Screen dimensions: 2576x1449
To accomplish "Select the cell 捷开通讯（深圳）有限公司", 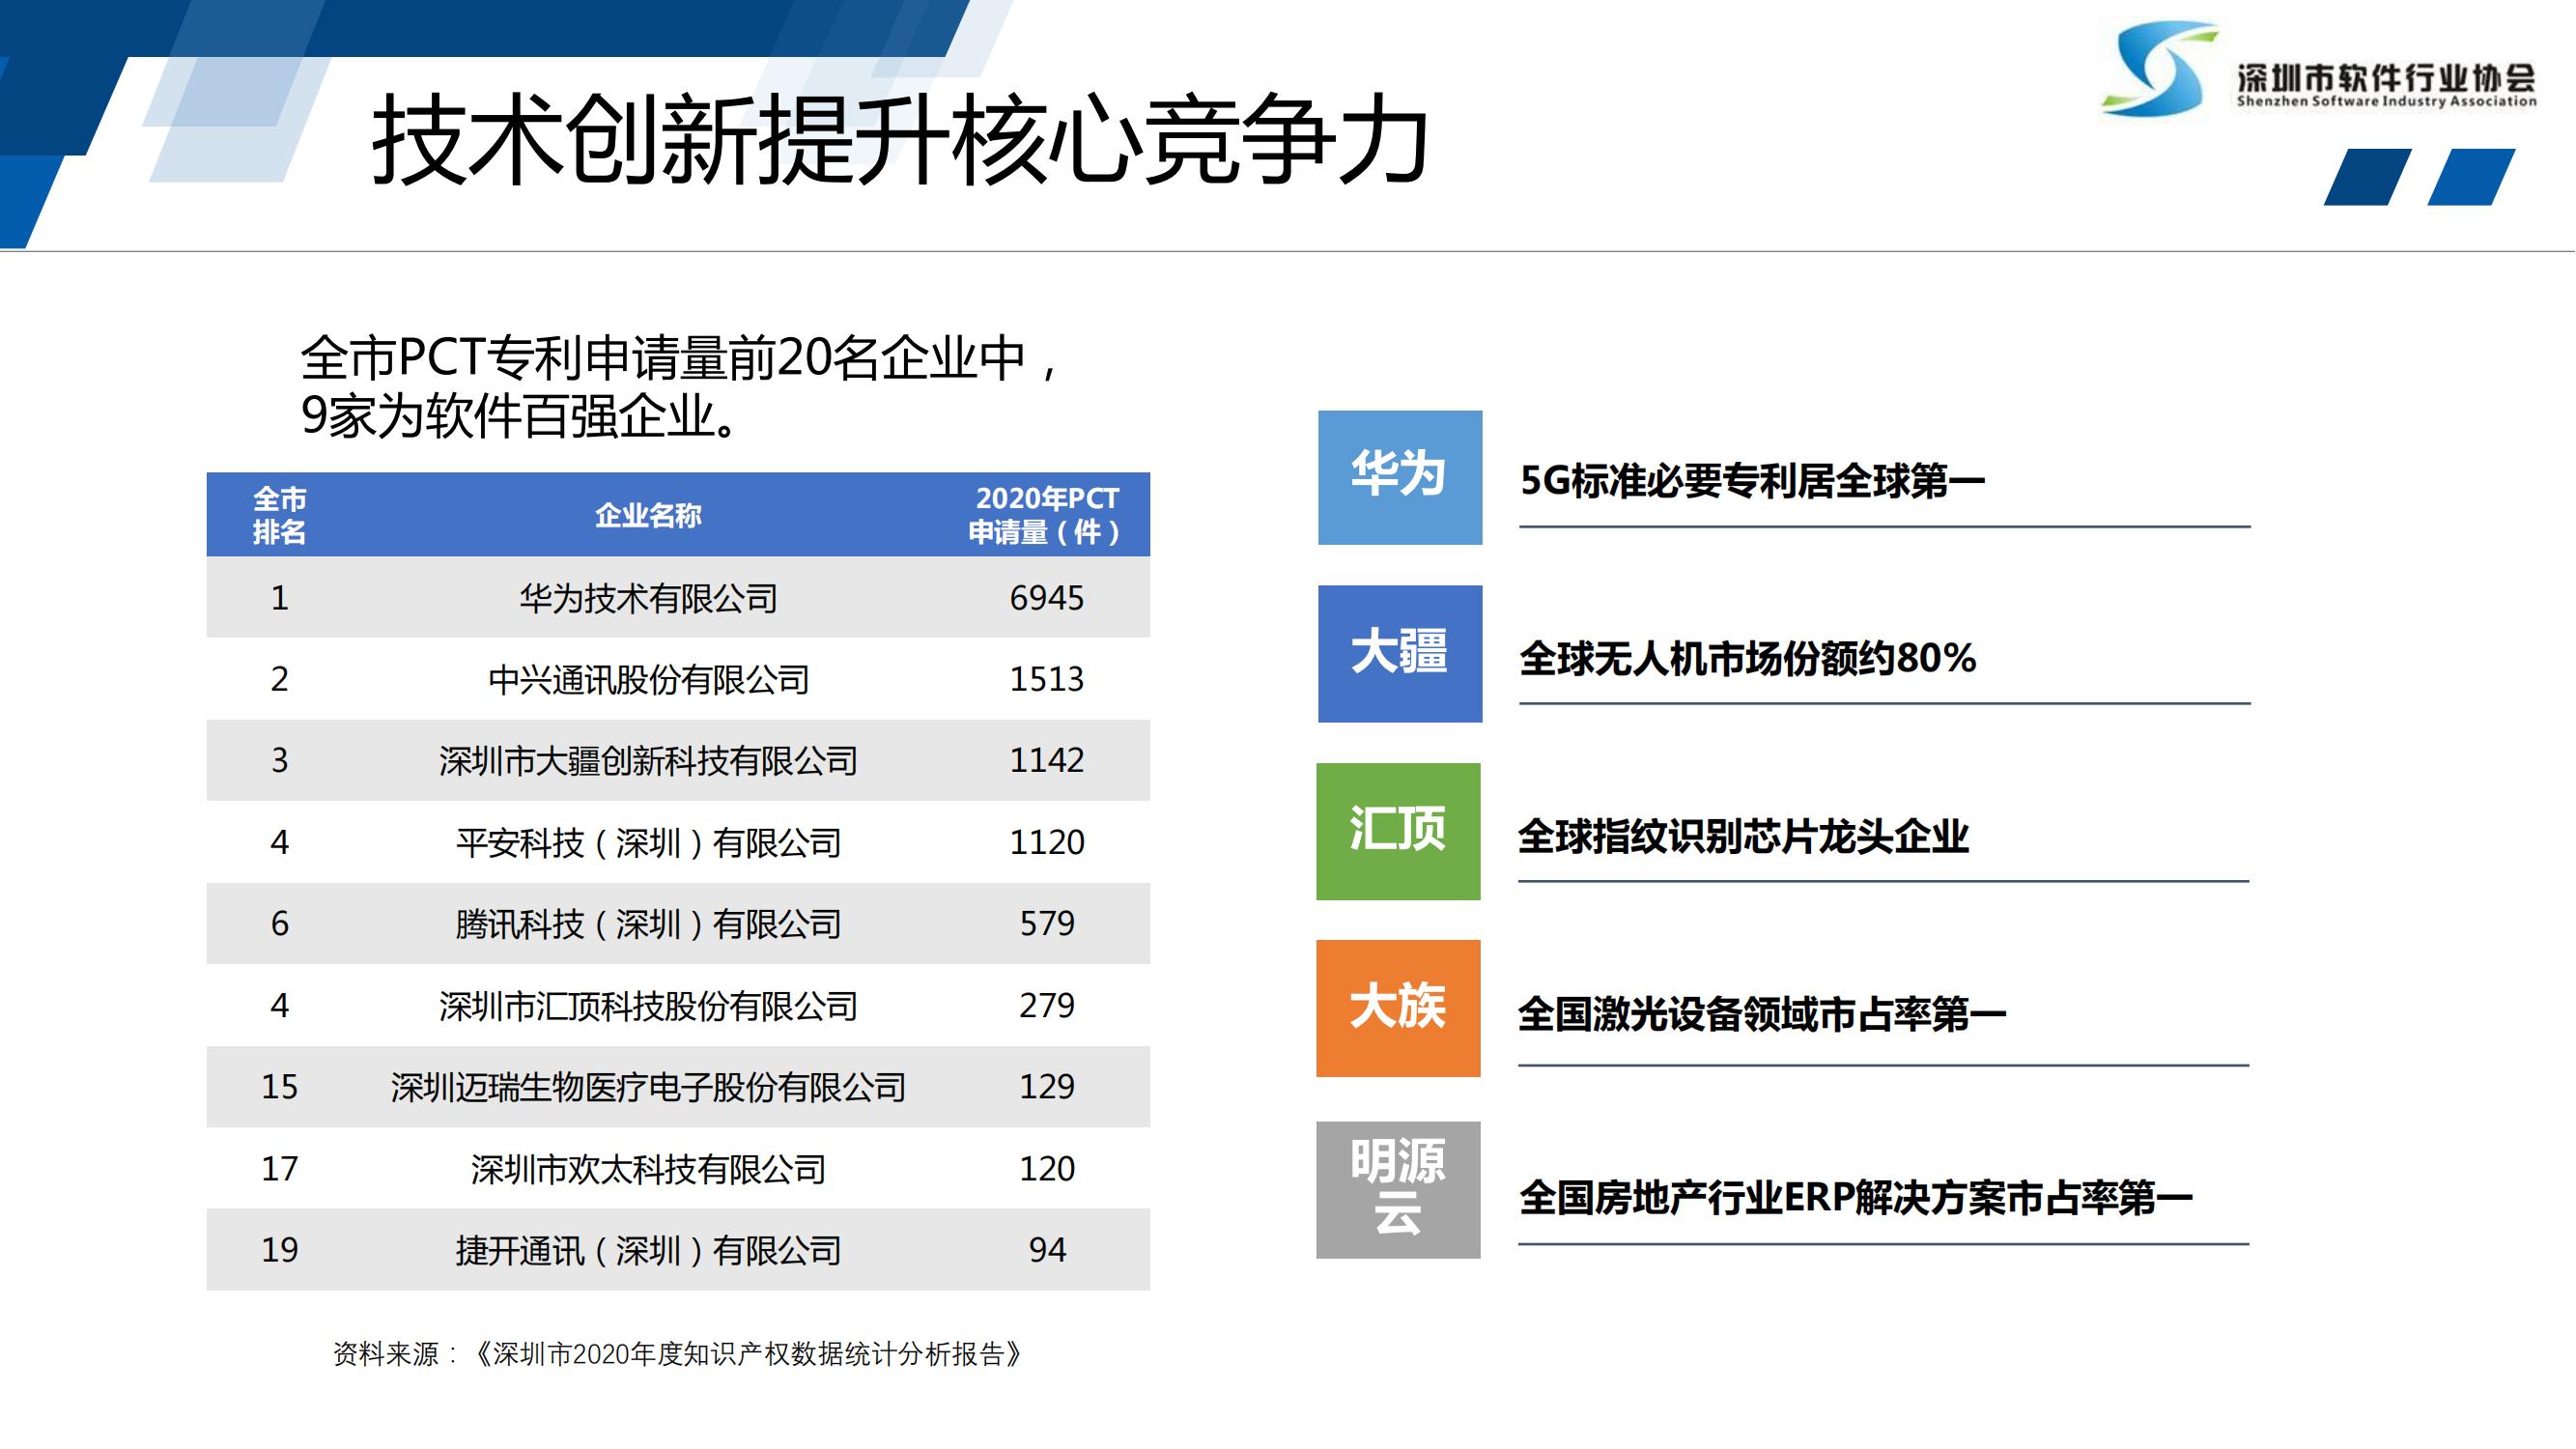I will [x=648, y=1250].
